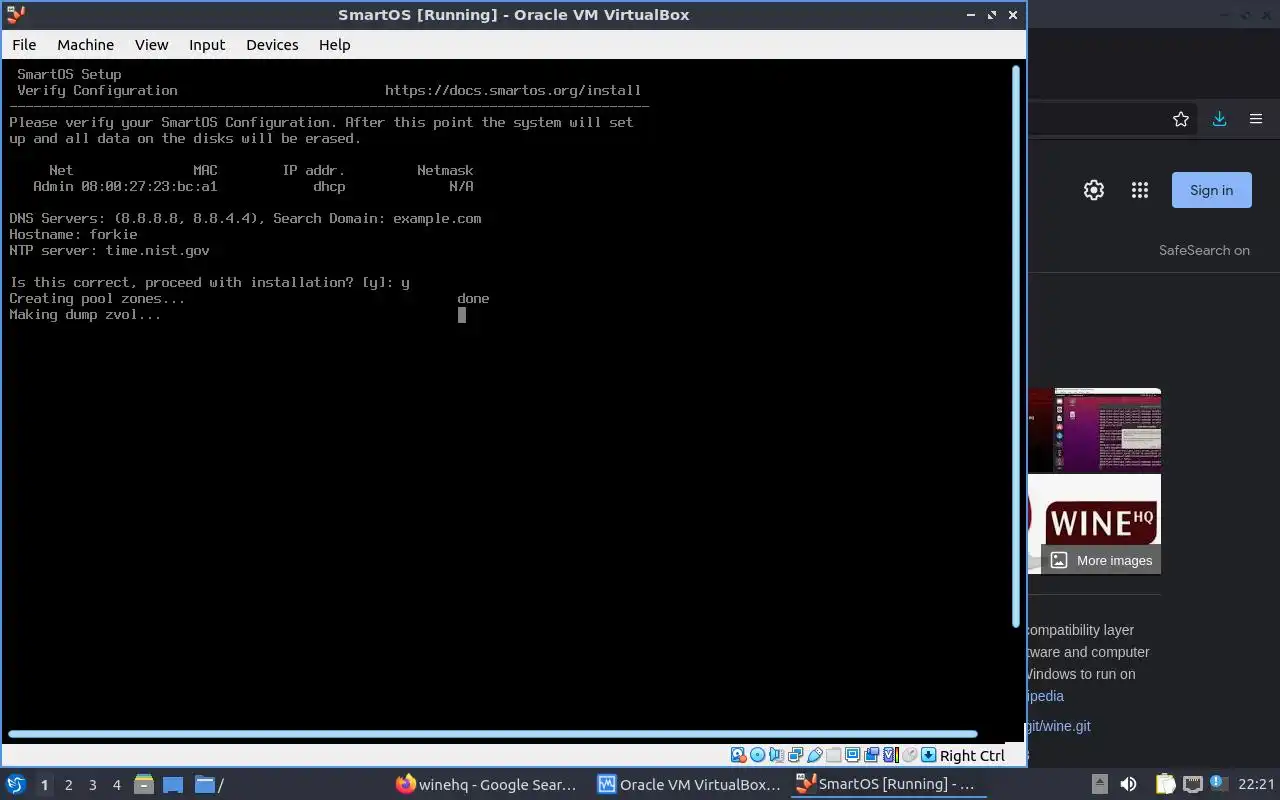Screen dimensions: 1280x800
Task: Click the USB devices status icon
Action: pyautogui.click(x=814, y=755)
